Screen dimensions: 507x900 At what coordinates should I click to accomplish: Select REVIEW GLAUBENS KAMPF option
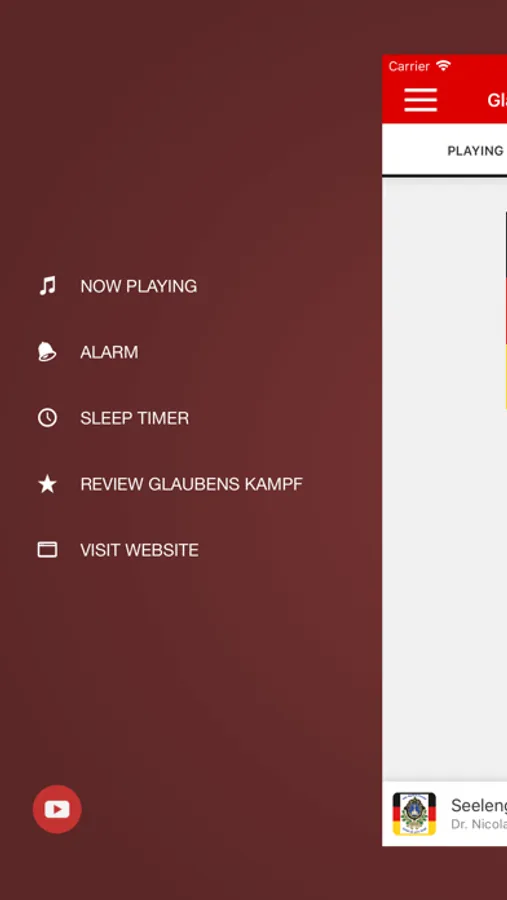(x=191, y=484)
